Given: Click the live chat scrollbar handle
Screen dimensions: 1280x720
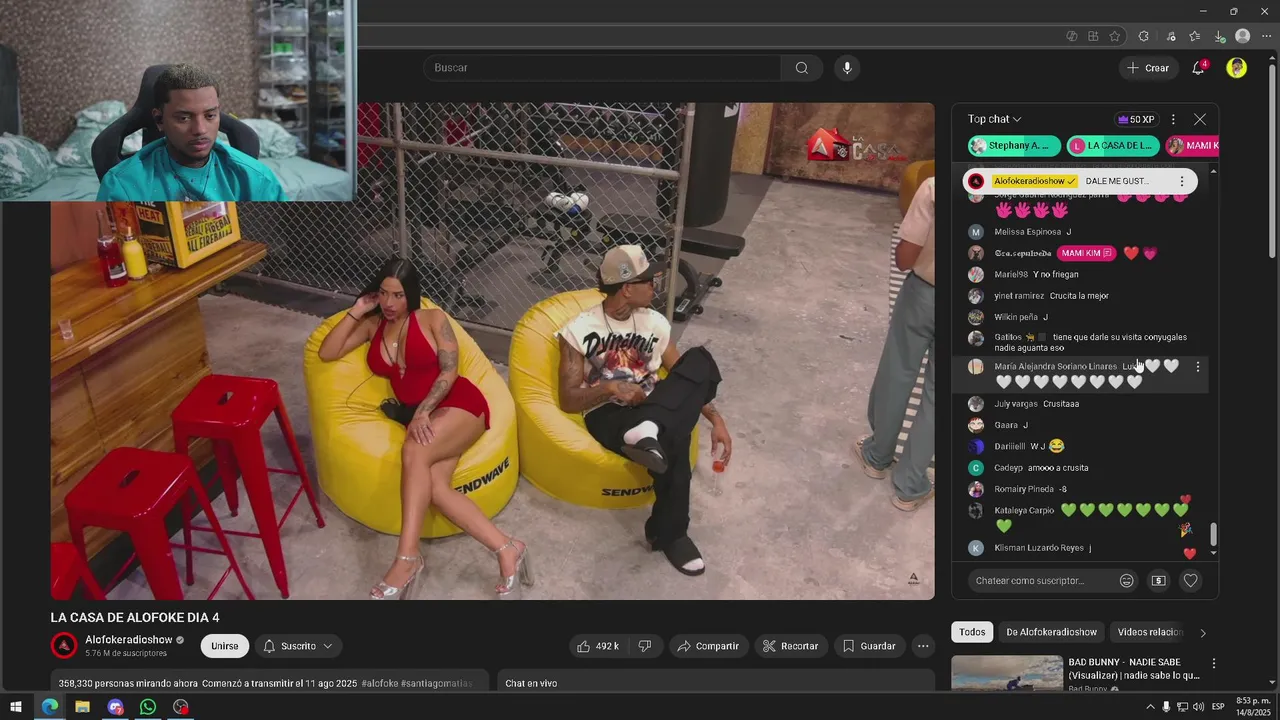Looking at the screenshot, I should (x=1214, y=535).
